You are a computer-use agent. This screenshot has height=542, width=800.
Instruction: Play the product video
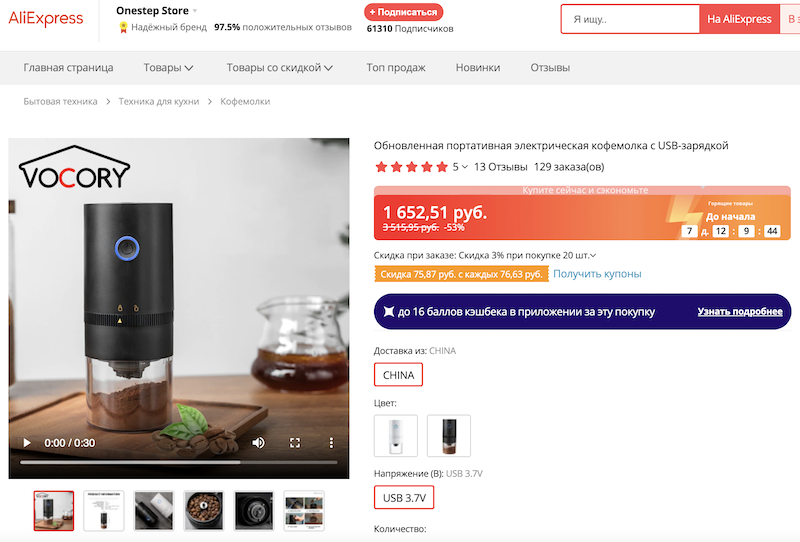click(27, 442)
